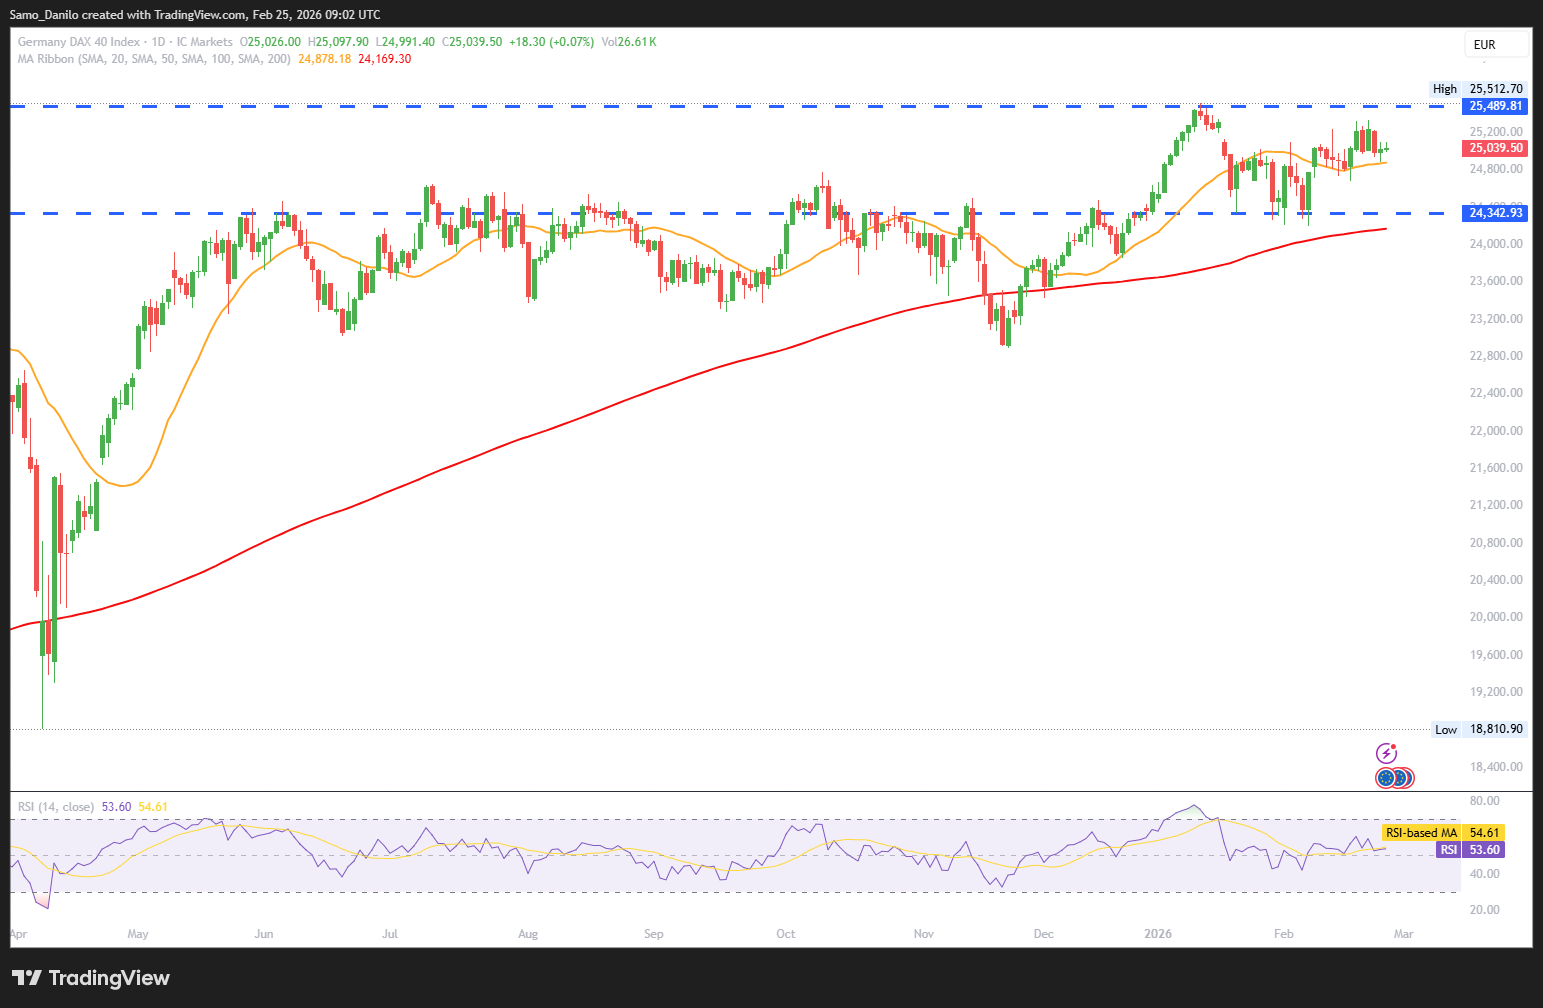The height and width of the screenshot is (1008, 1543).
Task: Click the Oct label on time axis
Action: (786, 934)
